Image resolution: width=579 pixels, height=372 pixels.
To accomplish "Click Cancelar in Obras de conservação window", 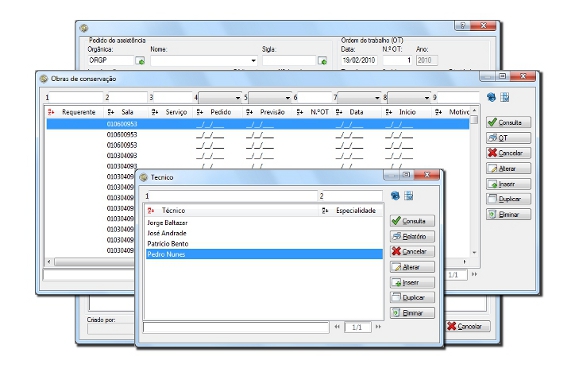I will 508,153.
